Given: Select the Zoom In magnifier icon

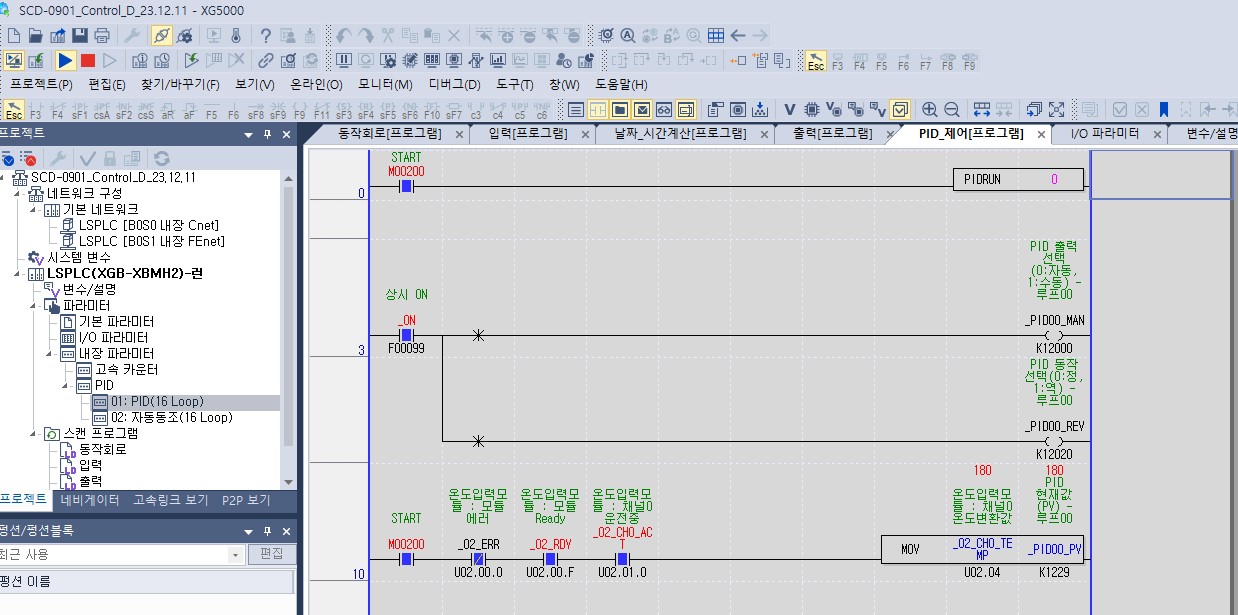Looking at the screenshot, I should tap(929, 109).
